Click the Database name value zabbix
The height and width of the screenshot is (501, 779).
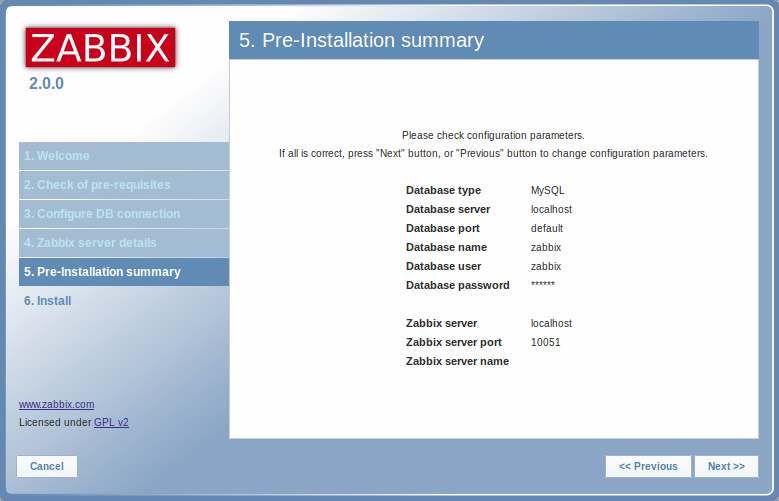tap(546, 247)
